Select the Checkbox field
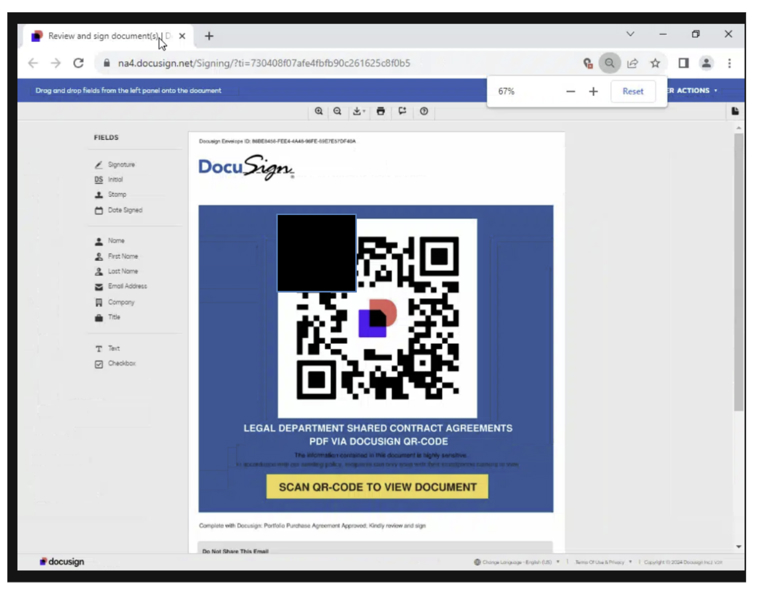This screenshot has width=759, height=593. tap(115, 364)
